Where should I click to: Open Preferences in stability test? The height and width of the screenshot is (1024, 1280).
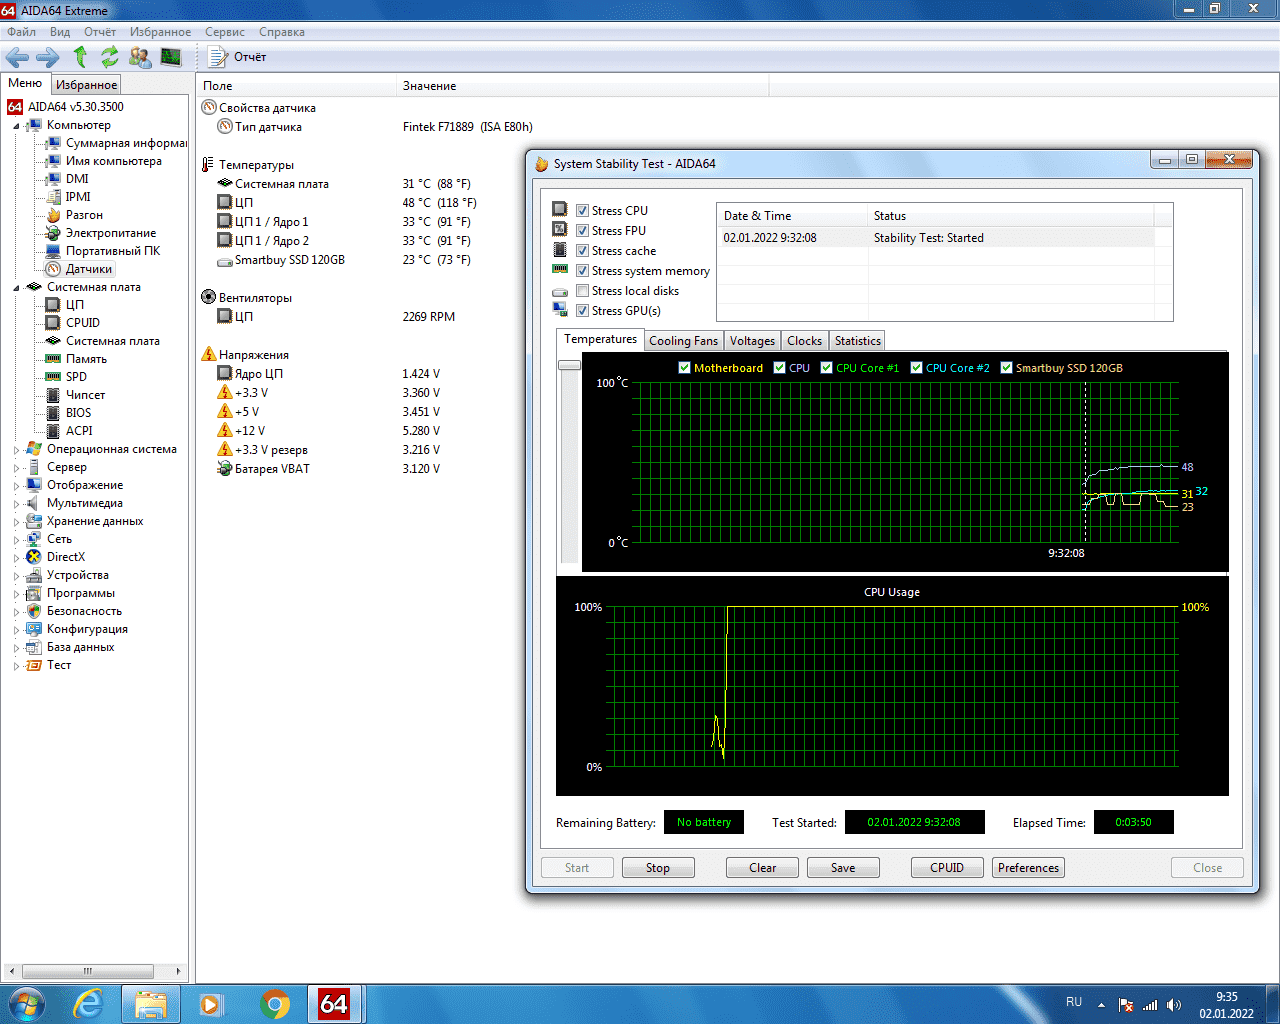click(x=1028, y=868)
